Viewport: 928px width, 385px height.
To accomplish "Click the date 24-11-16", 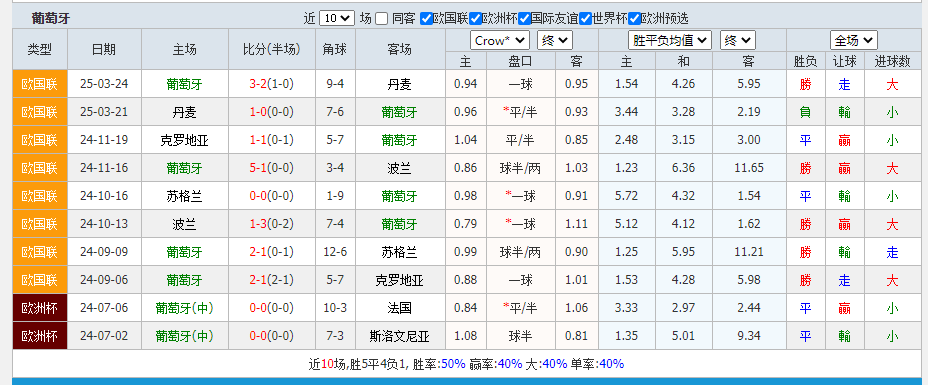I will pos(104,168).
